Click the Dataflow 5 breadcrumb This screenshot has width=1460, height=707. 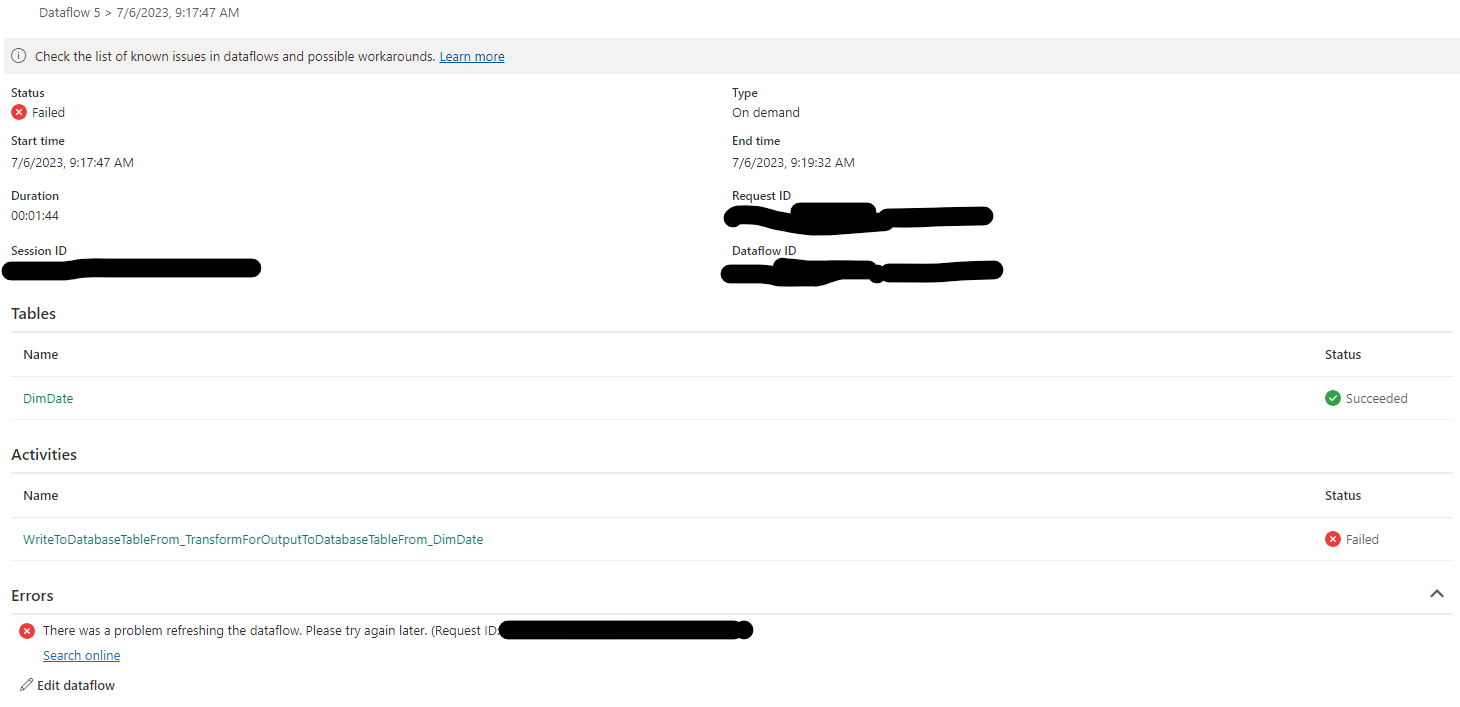pos(69,13)
